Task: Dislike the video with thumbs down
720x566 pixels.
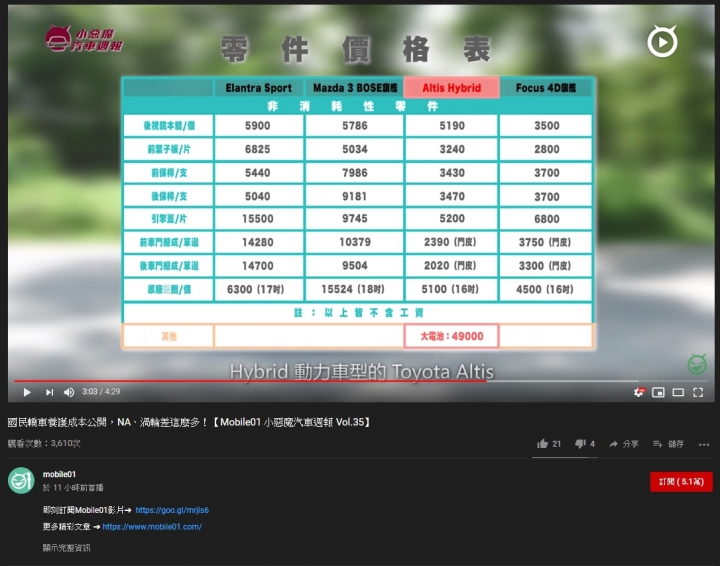Action: [585, 444]
